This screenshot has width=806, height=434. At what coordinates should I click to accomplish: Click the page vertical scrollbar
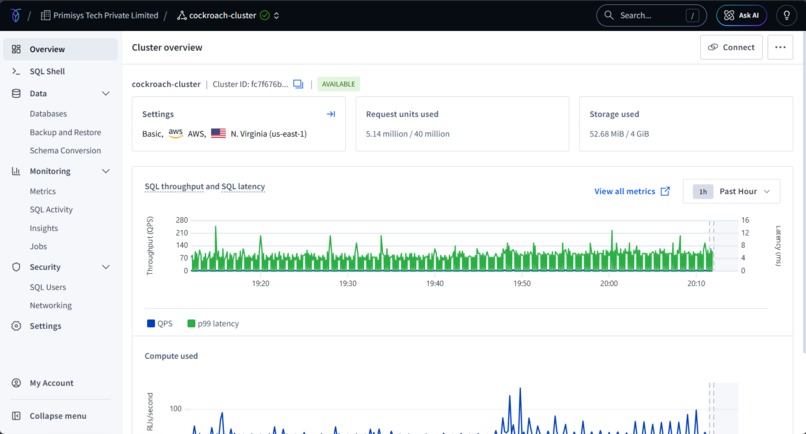point(803,193)
